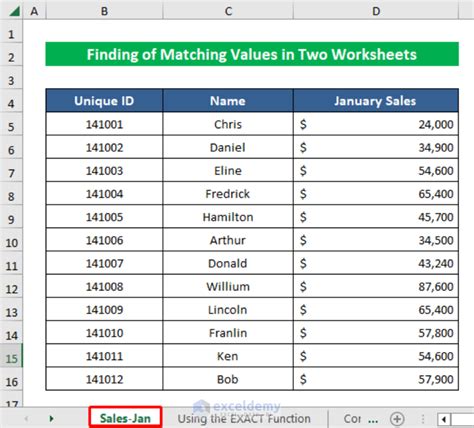Image resolution: width=474 pixels, height=428 pixels.
Task: Click the Unique ID header cell
Action: 104,101
